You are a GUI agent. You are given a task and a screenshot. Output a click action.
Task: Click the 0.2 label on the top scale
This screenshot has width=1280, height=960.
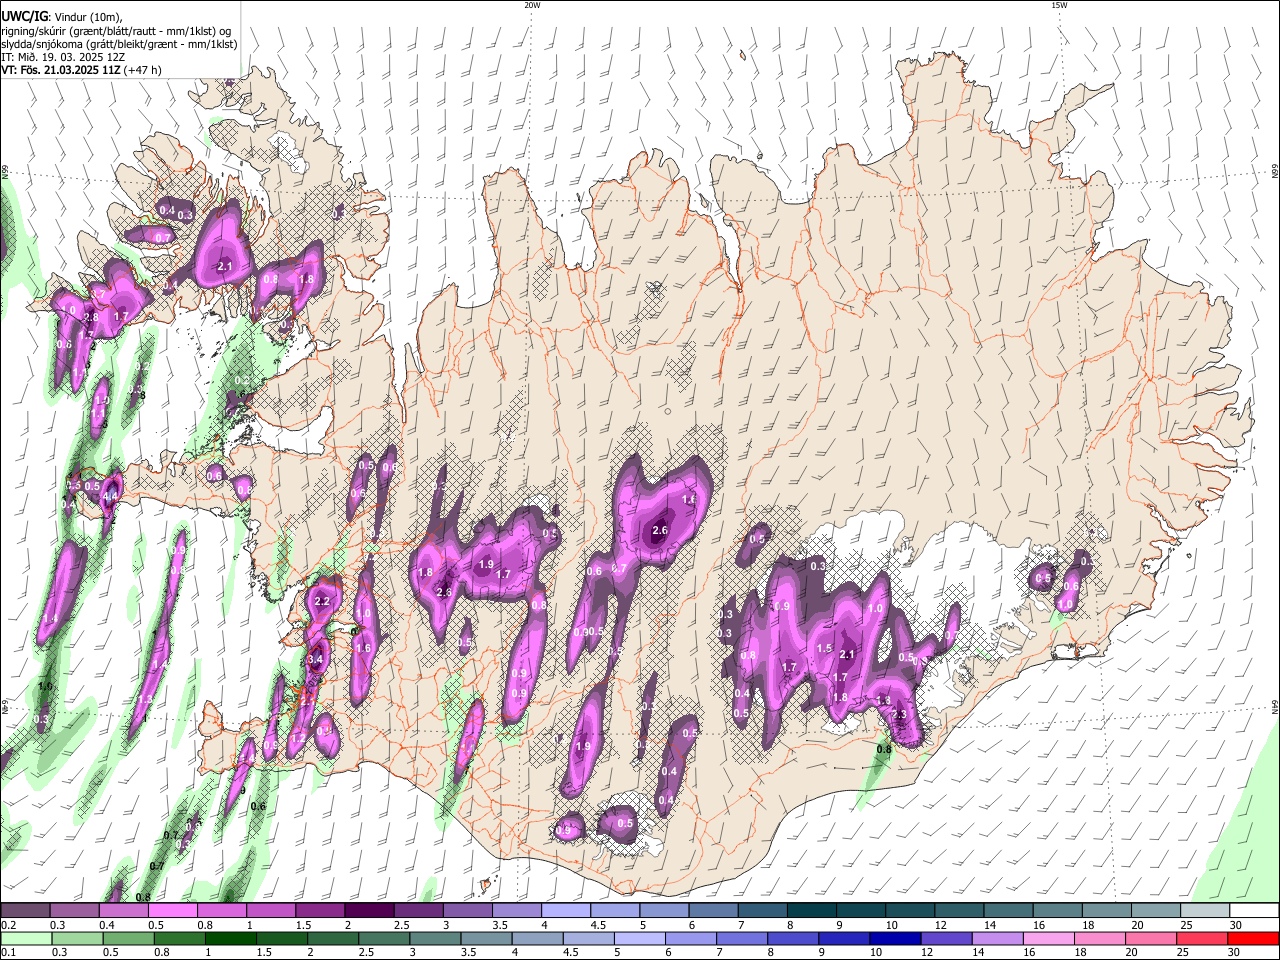click(x=8, y=925)
